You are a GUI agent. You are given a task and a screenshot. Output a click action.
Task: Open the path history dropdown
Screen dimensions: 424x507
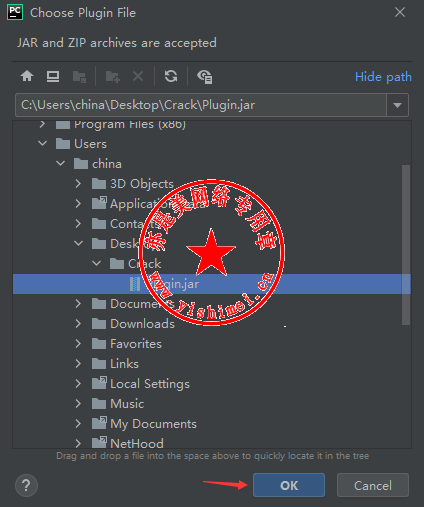tap(397, 105)
